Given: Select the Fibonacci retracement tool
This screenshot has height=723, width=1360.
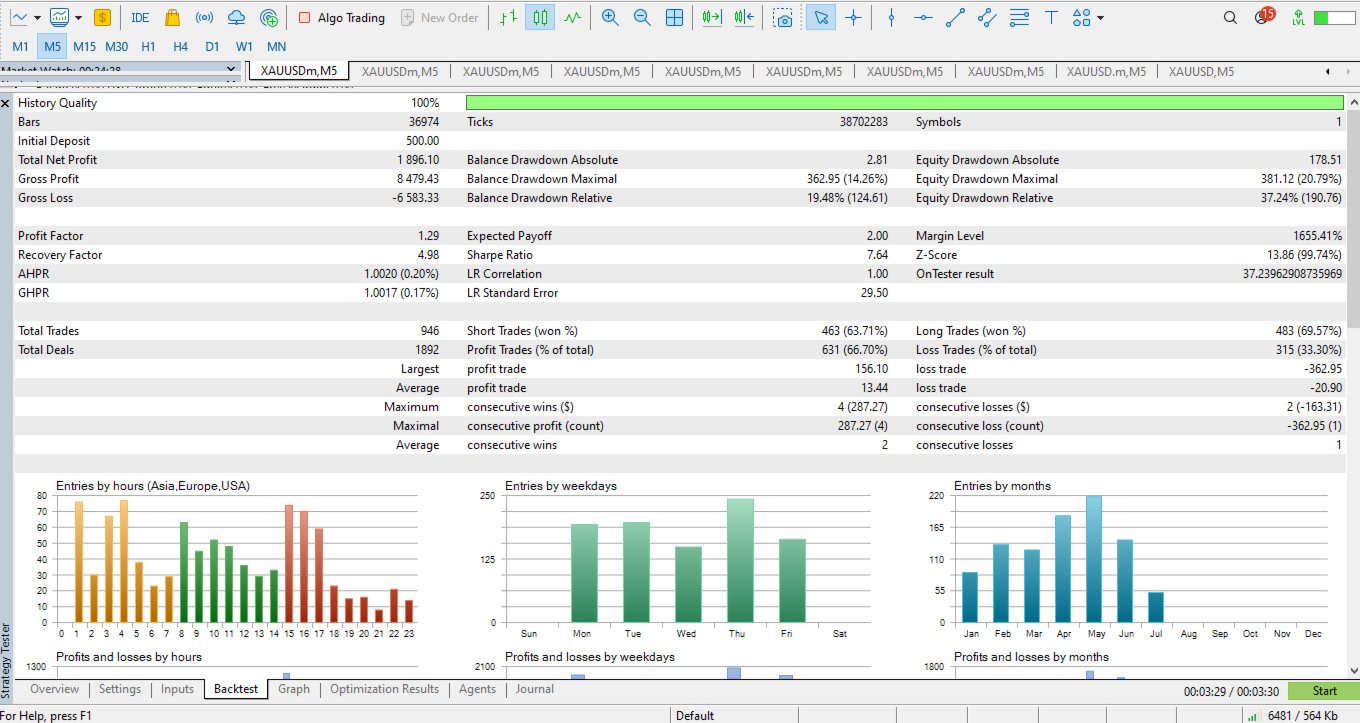Looking at the screenshot, I should click(1019, 18).
